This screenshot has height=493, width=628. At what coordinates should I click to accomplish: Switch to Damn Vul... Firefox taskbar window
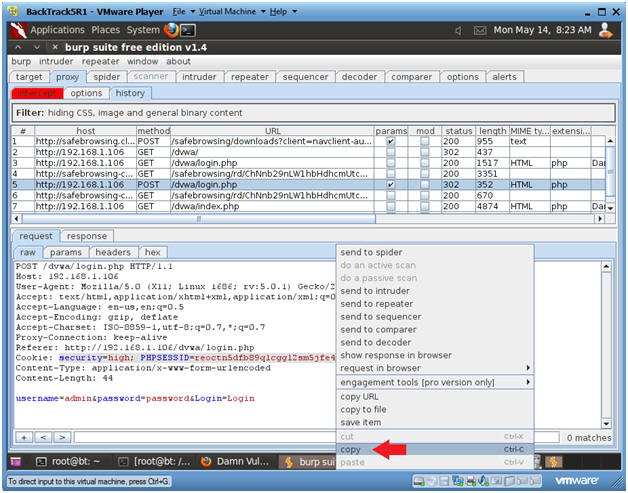coord(236,462)
